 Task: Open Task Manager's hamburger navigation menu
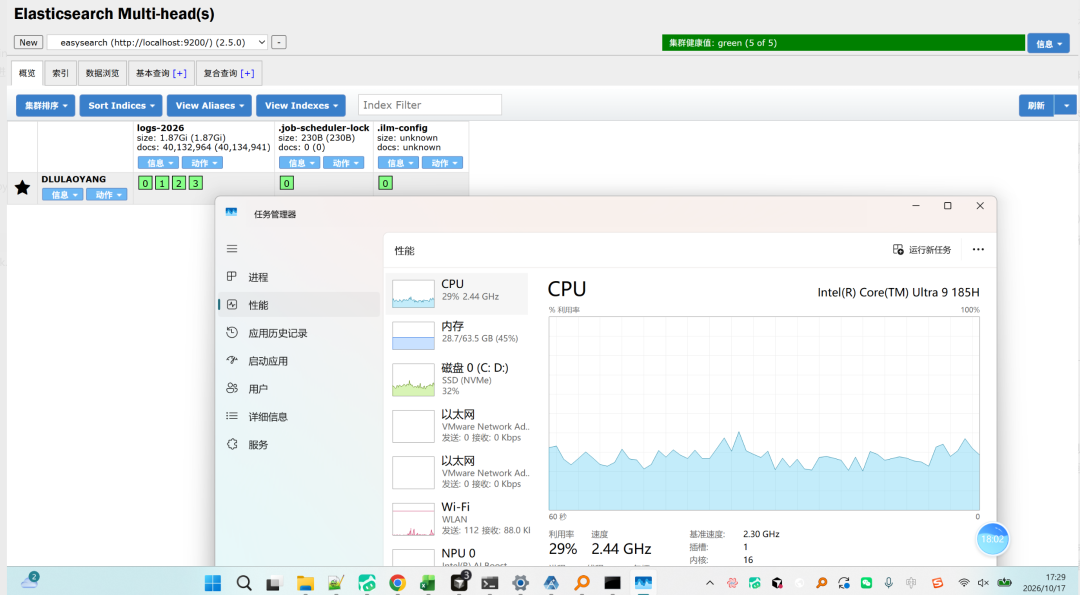click(x=232, y=249)
